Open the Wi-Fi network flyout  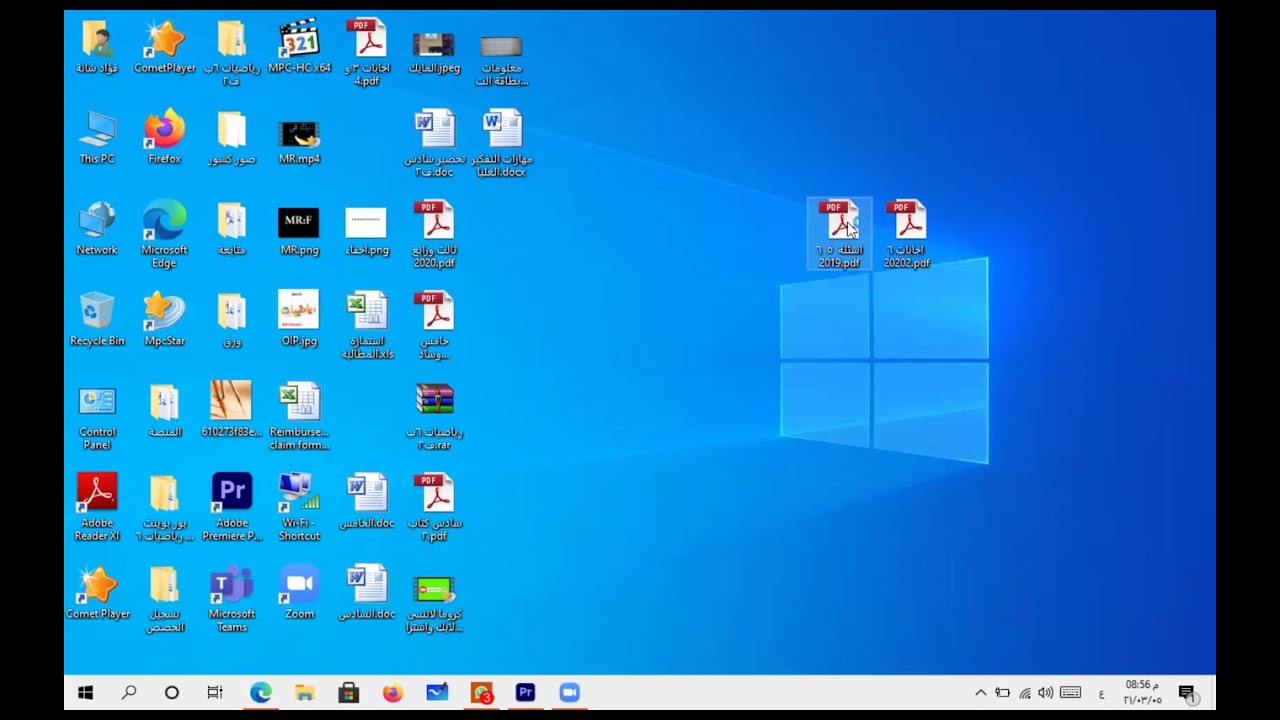click(x=1025, y=693)
